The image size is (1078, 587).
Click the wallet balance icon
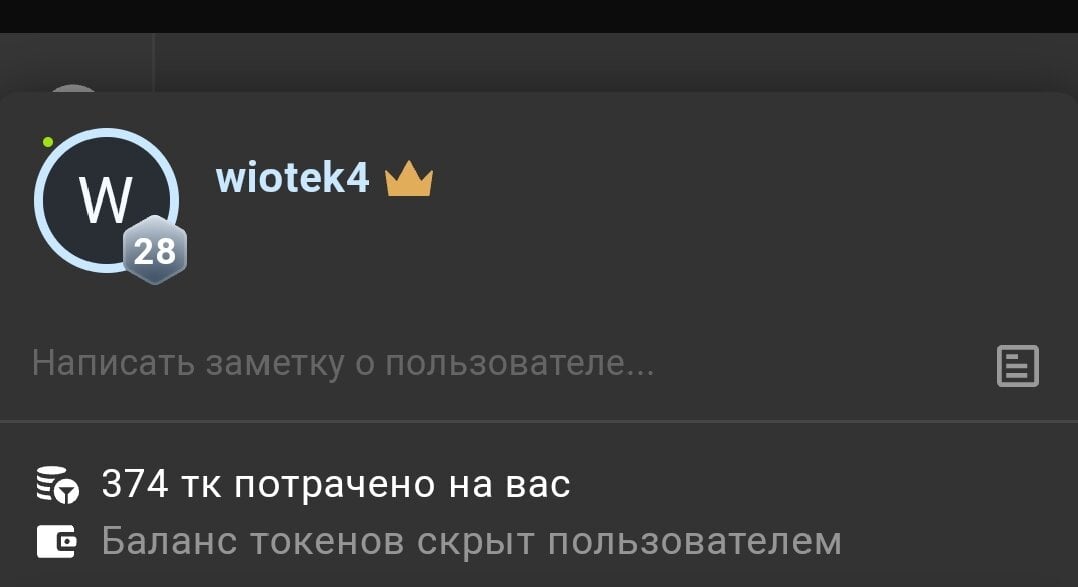click(56, 542)
